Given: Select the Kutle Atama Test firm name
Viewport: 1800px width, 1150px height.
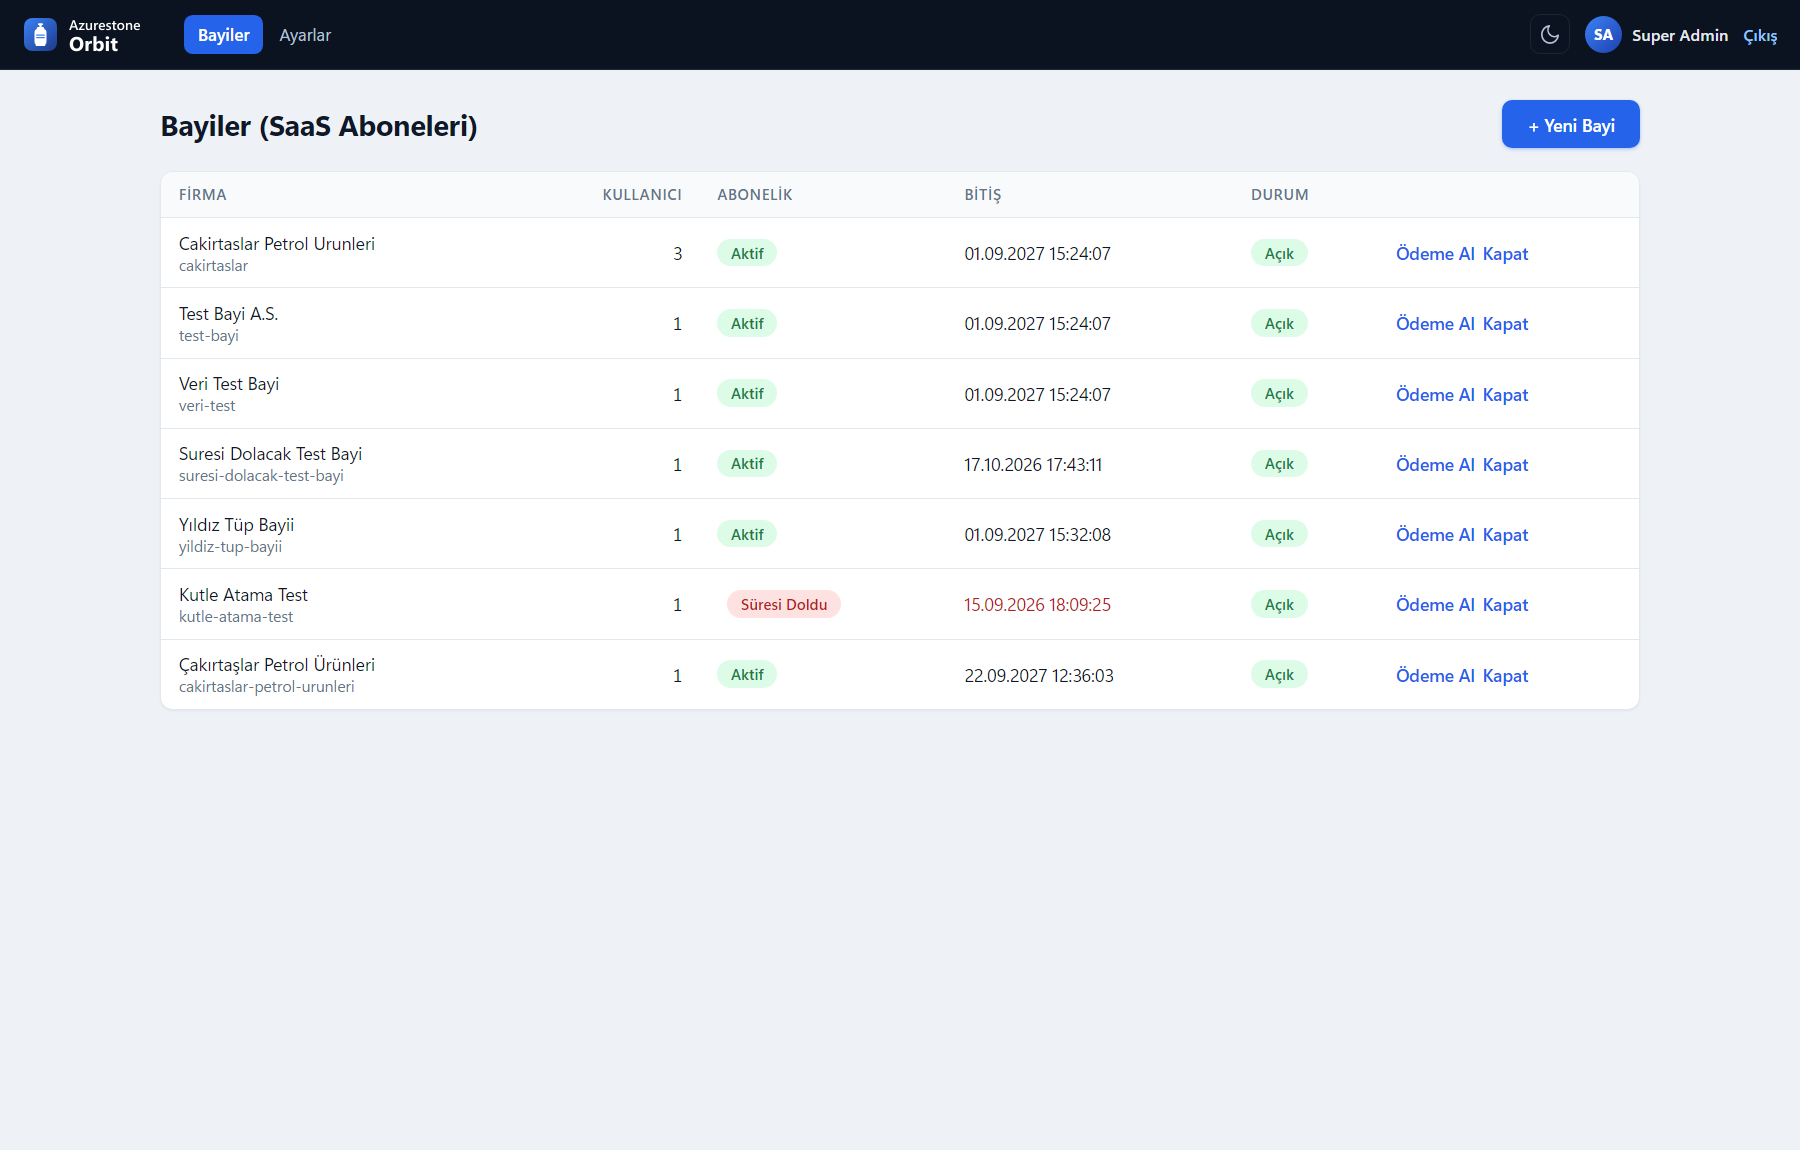Looking at the screenshot, I should (243, 595).
